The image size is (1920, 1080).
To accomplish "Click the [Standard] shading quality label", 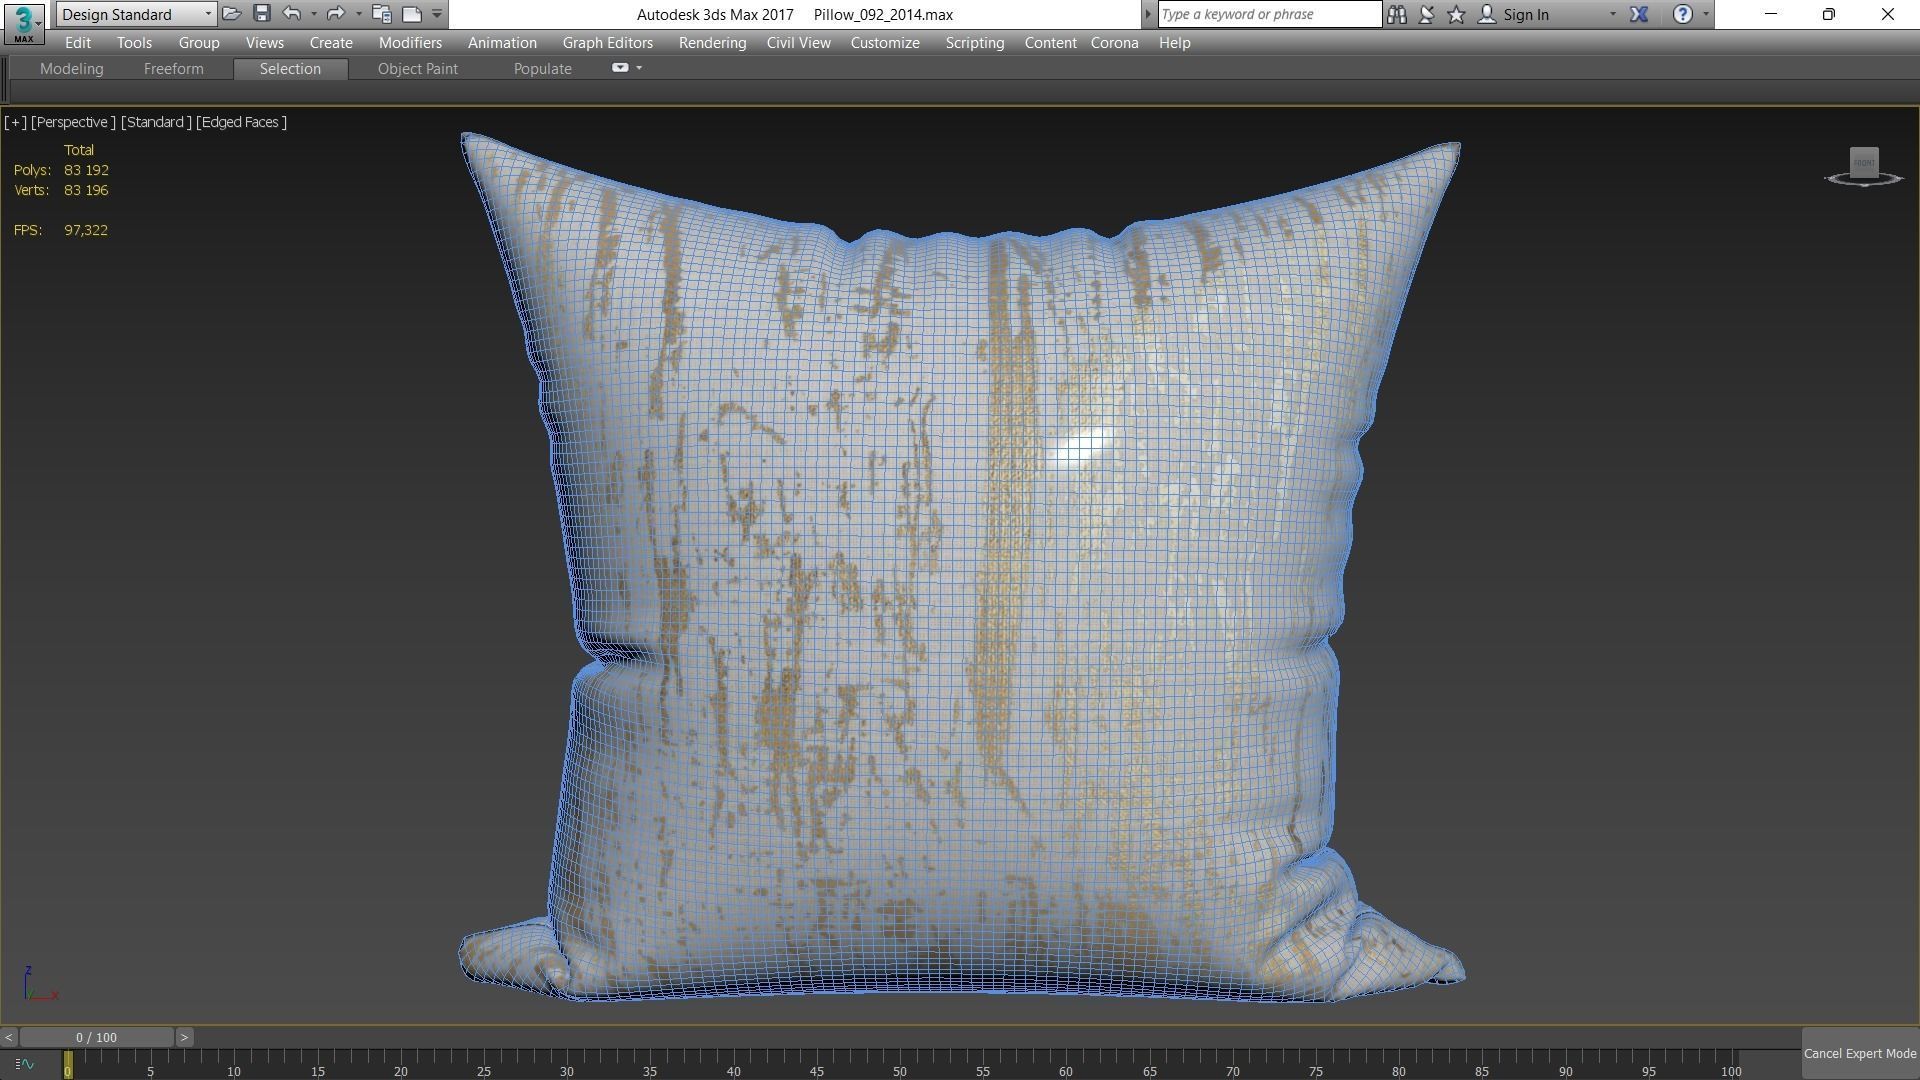I will [x=156, y=122].
